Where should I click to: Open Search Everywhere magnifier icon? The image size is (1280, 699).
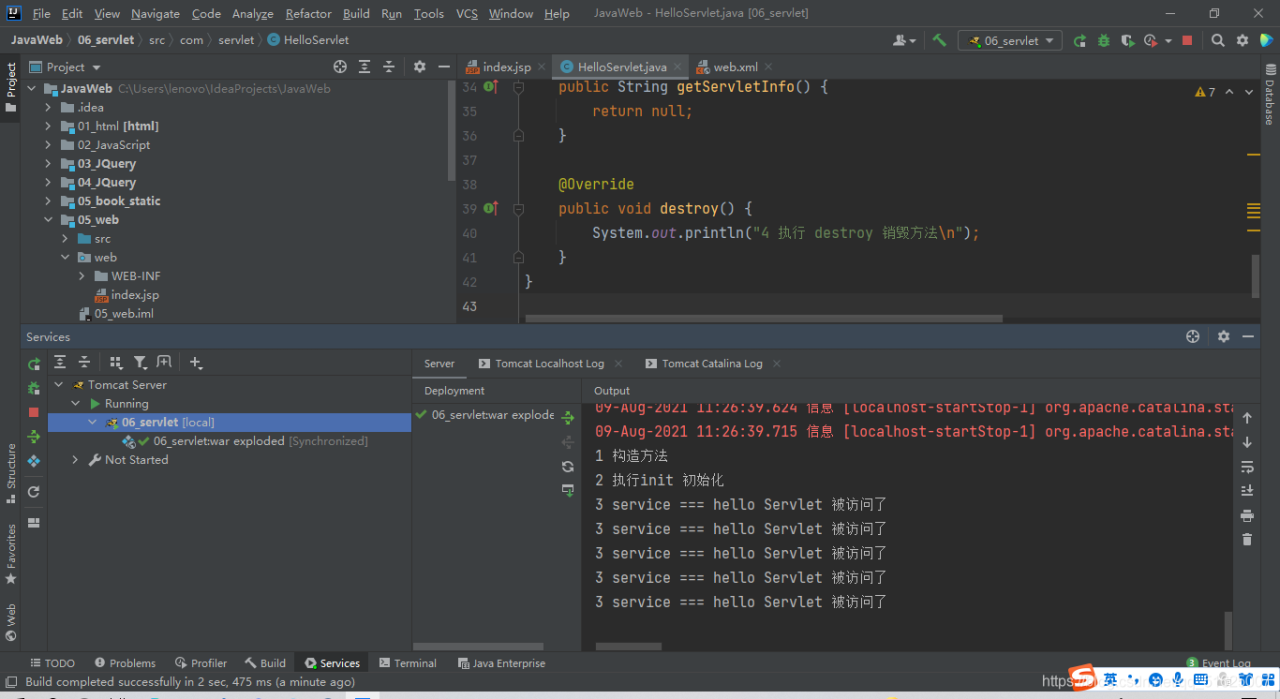pyautogui.click(x=1217, y=41)
